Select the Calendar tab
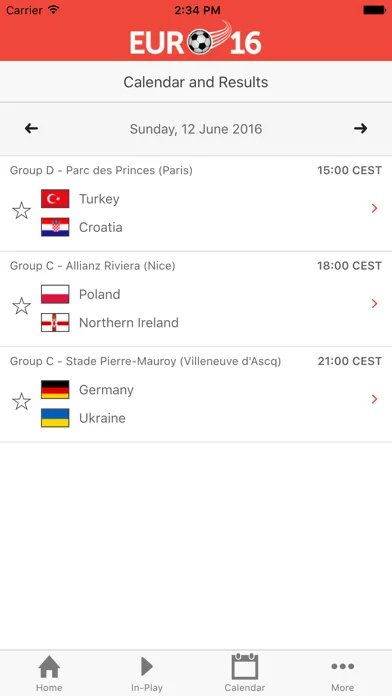This screenshot has width=392, height=696. (x=245, y=673)
